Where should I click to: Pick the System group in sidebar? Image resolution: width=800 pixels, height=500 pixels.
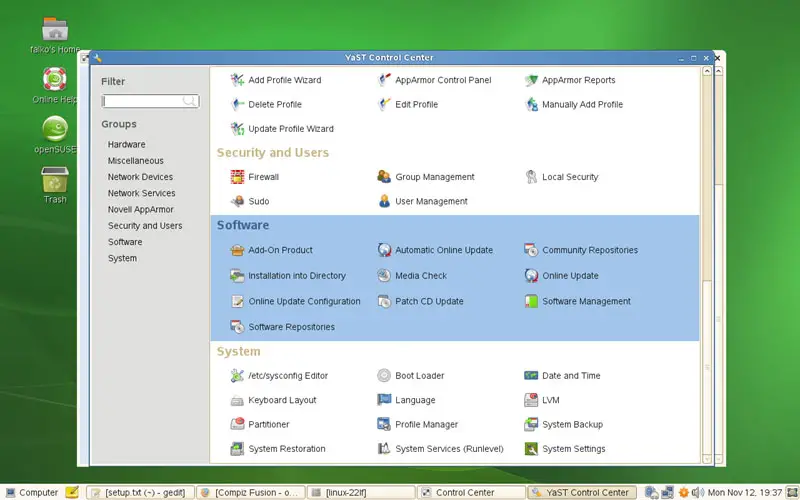[x=122, y=258]
